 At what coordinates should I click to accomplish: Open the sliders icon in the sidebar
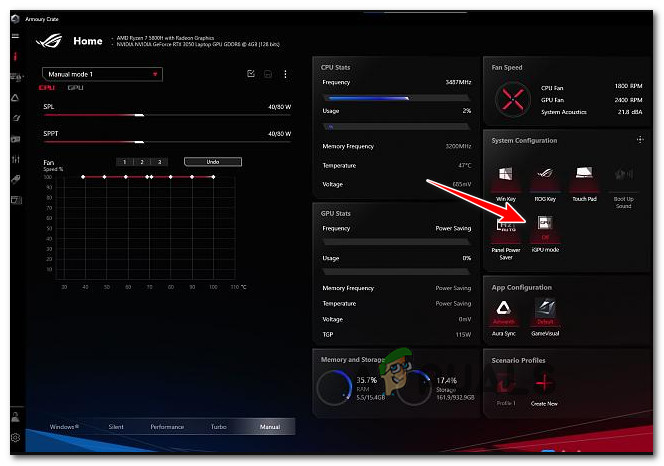[x=16, y=159]
